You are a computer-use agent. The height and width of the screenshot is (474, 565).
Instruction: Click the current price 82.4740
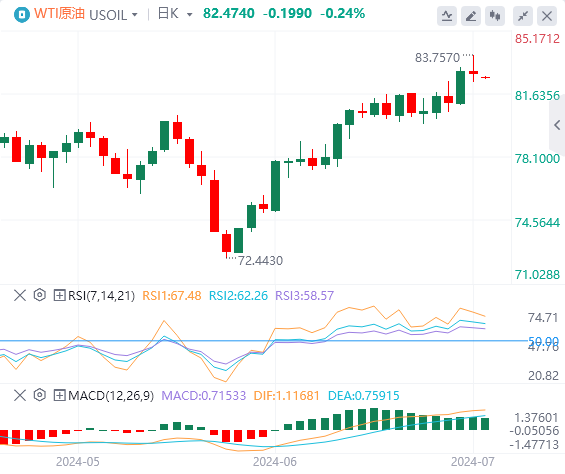pos(229,13)
